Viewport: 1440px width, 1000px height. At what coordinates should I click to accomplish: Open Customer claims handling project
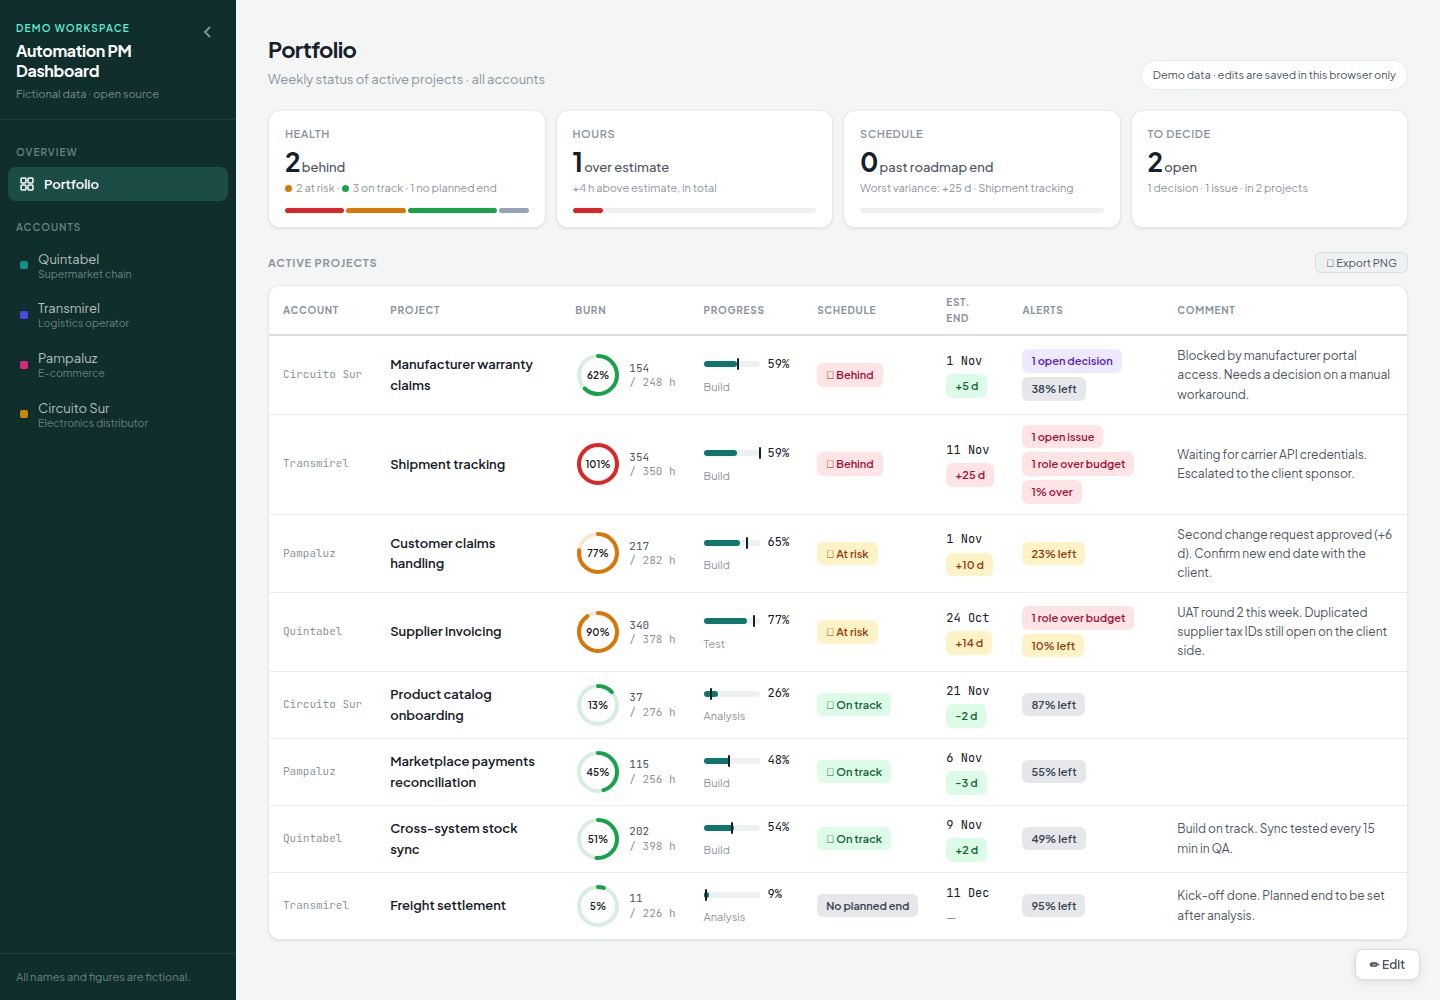click(443, 553)
